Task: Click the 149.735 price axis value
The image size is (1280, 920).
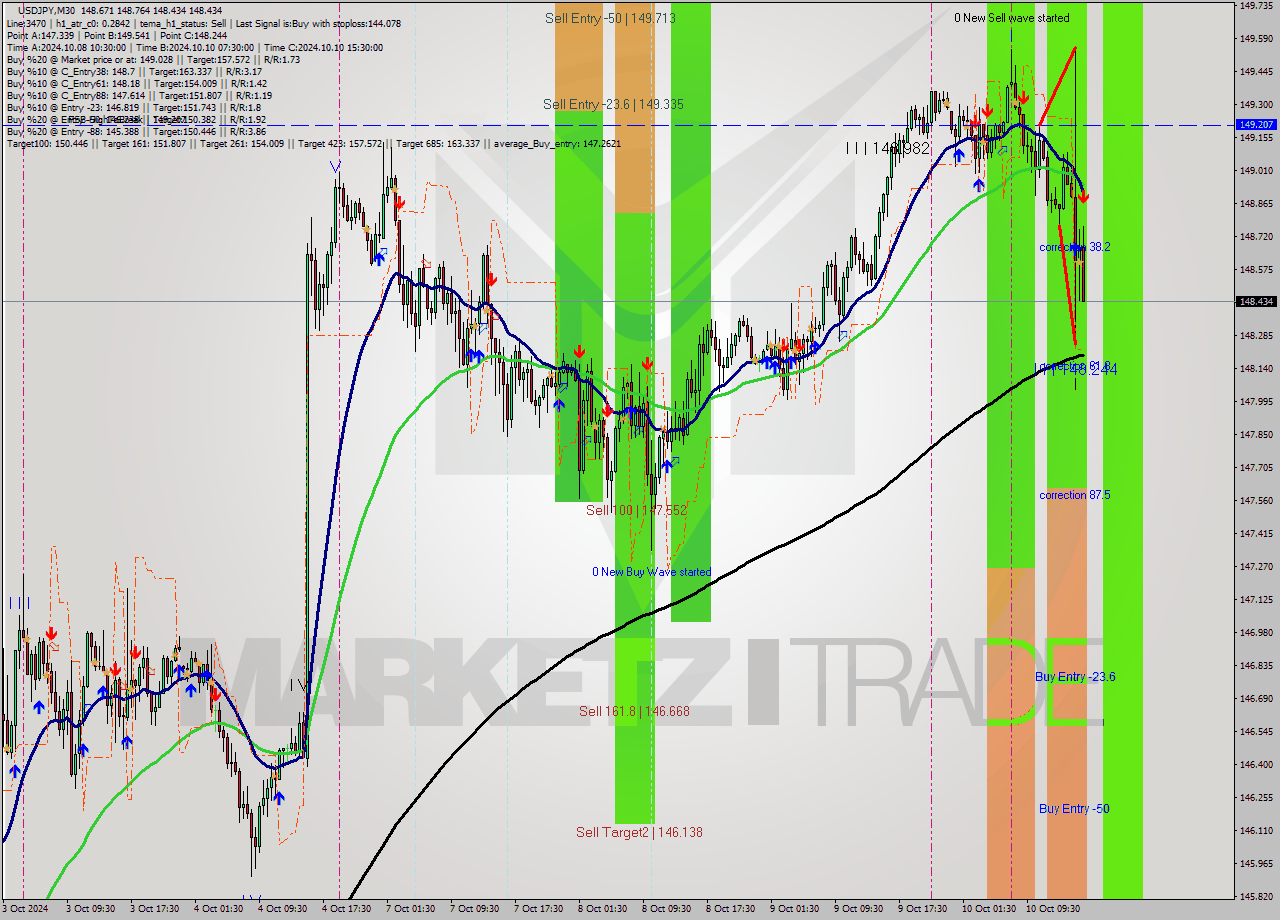Action: click(x=1256, y=6)
